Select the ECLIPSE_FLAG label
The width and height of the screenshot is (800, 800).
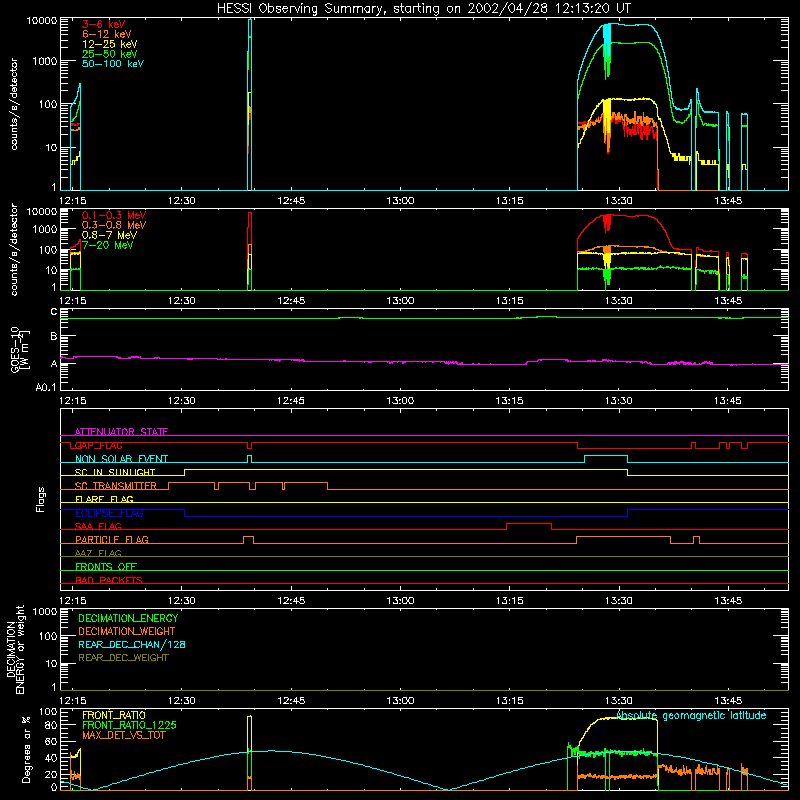[109, 513]
